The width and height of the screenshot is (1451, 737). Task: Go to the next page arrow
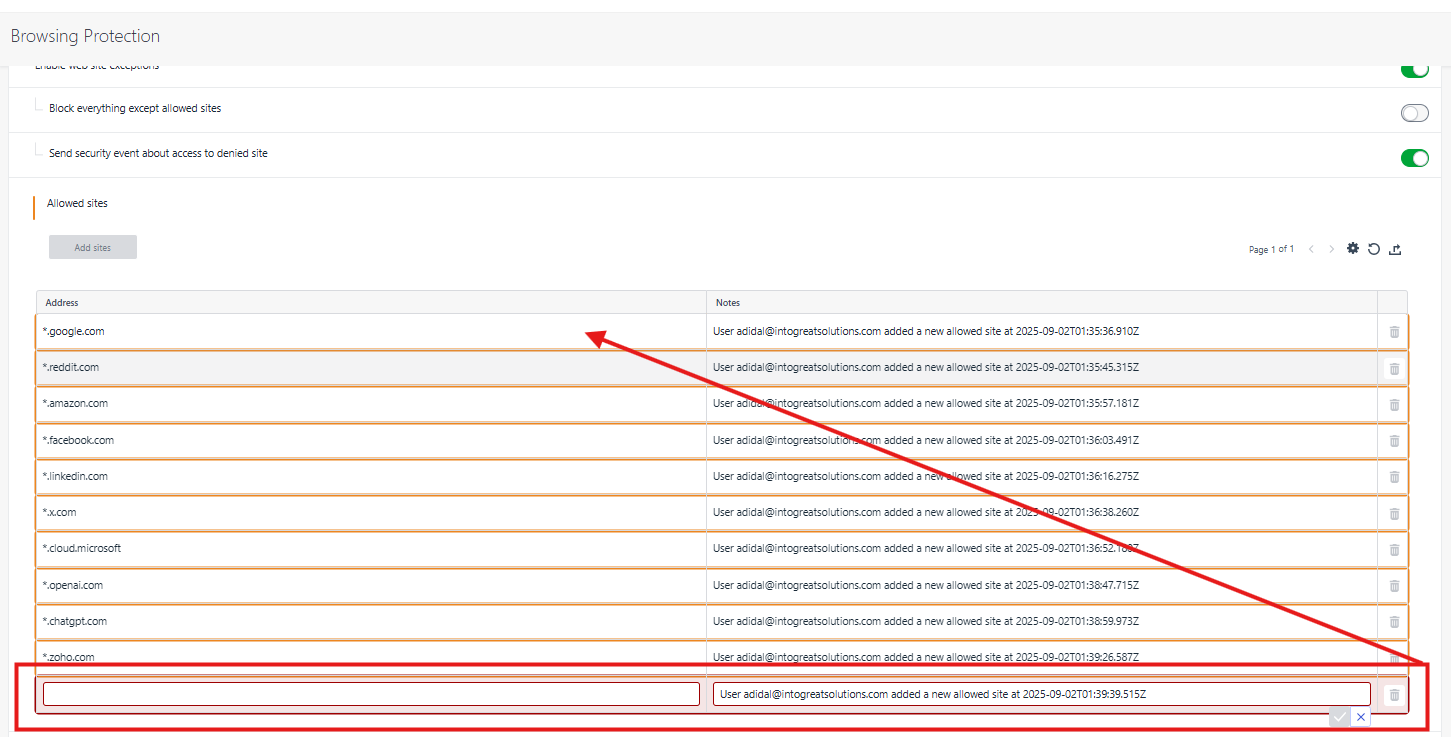(1331, 249)
